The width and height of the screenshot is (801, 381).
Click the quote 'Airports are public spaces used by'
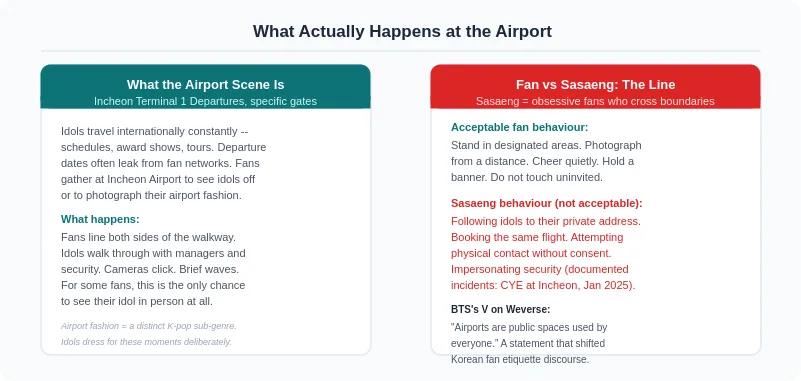pos(529,327)
